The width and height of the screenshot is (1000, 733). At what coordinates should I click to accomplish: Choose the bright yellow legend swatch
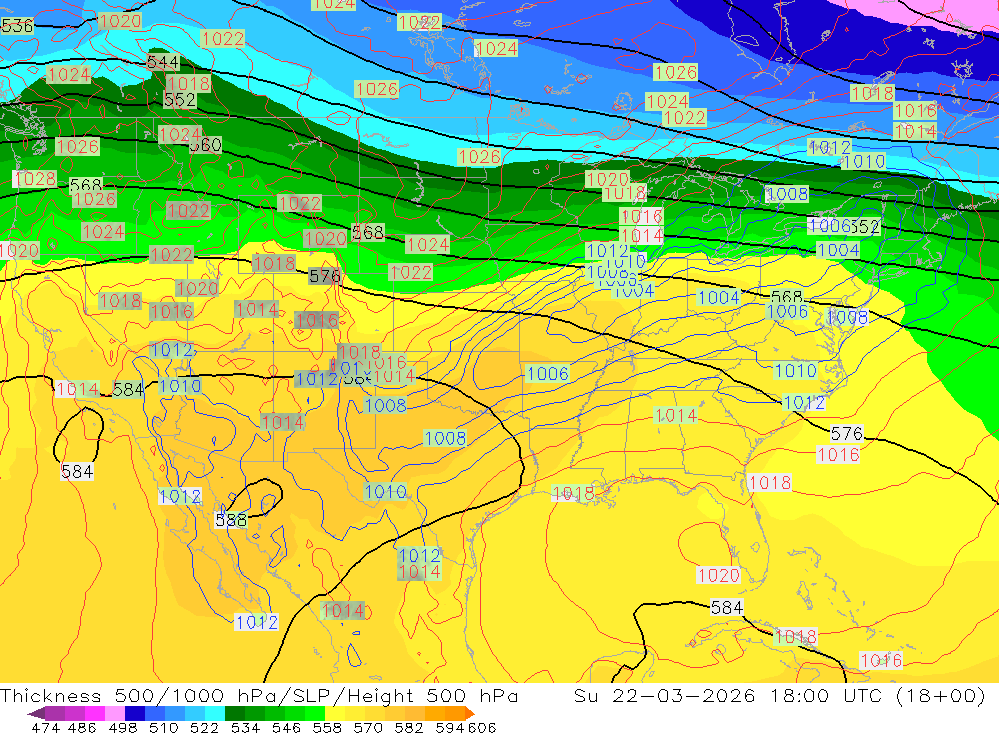(x=335, y=713)
